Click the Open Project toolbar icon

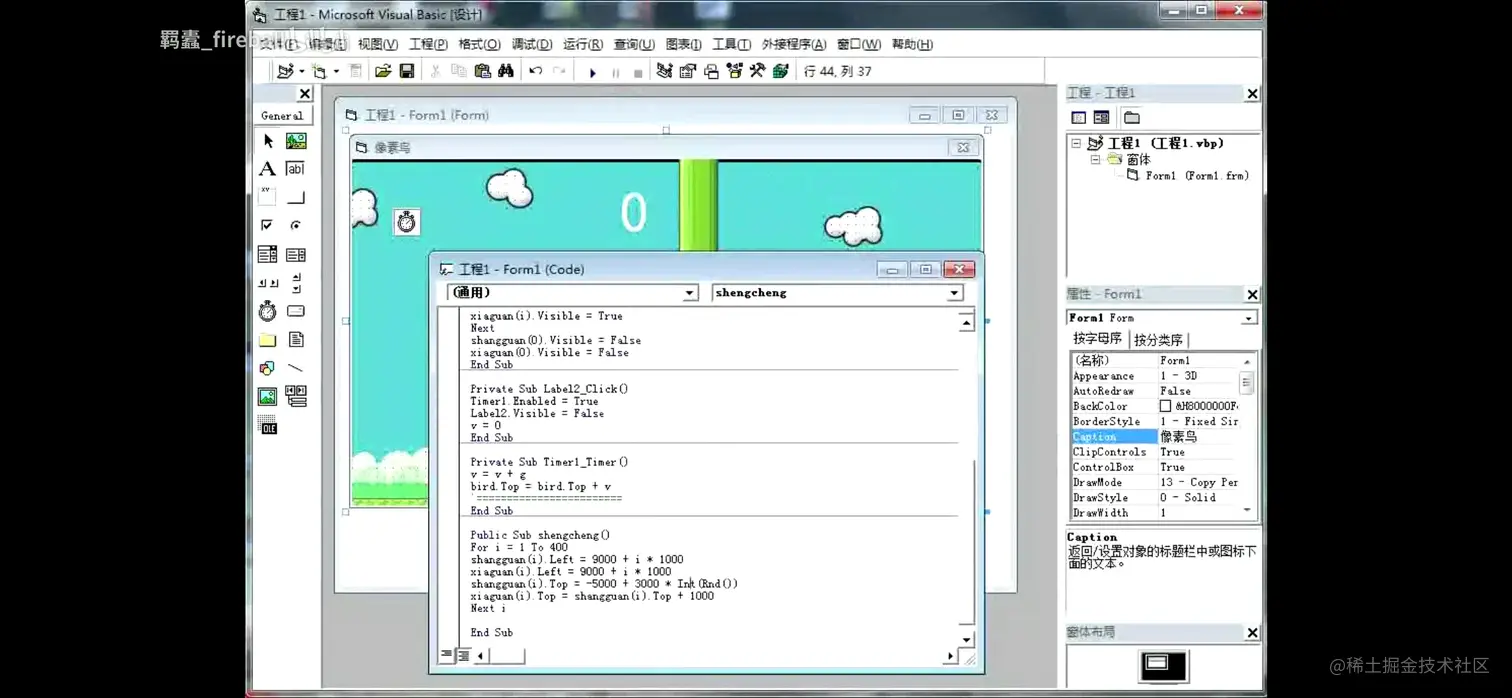[x=383, y=71]
